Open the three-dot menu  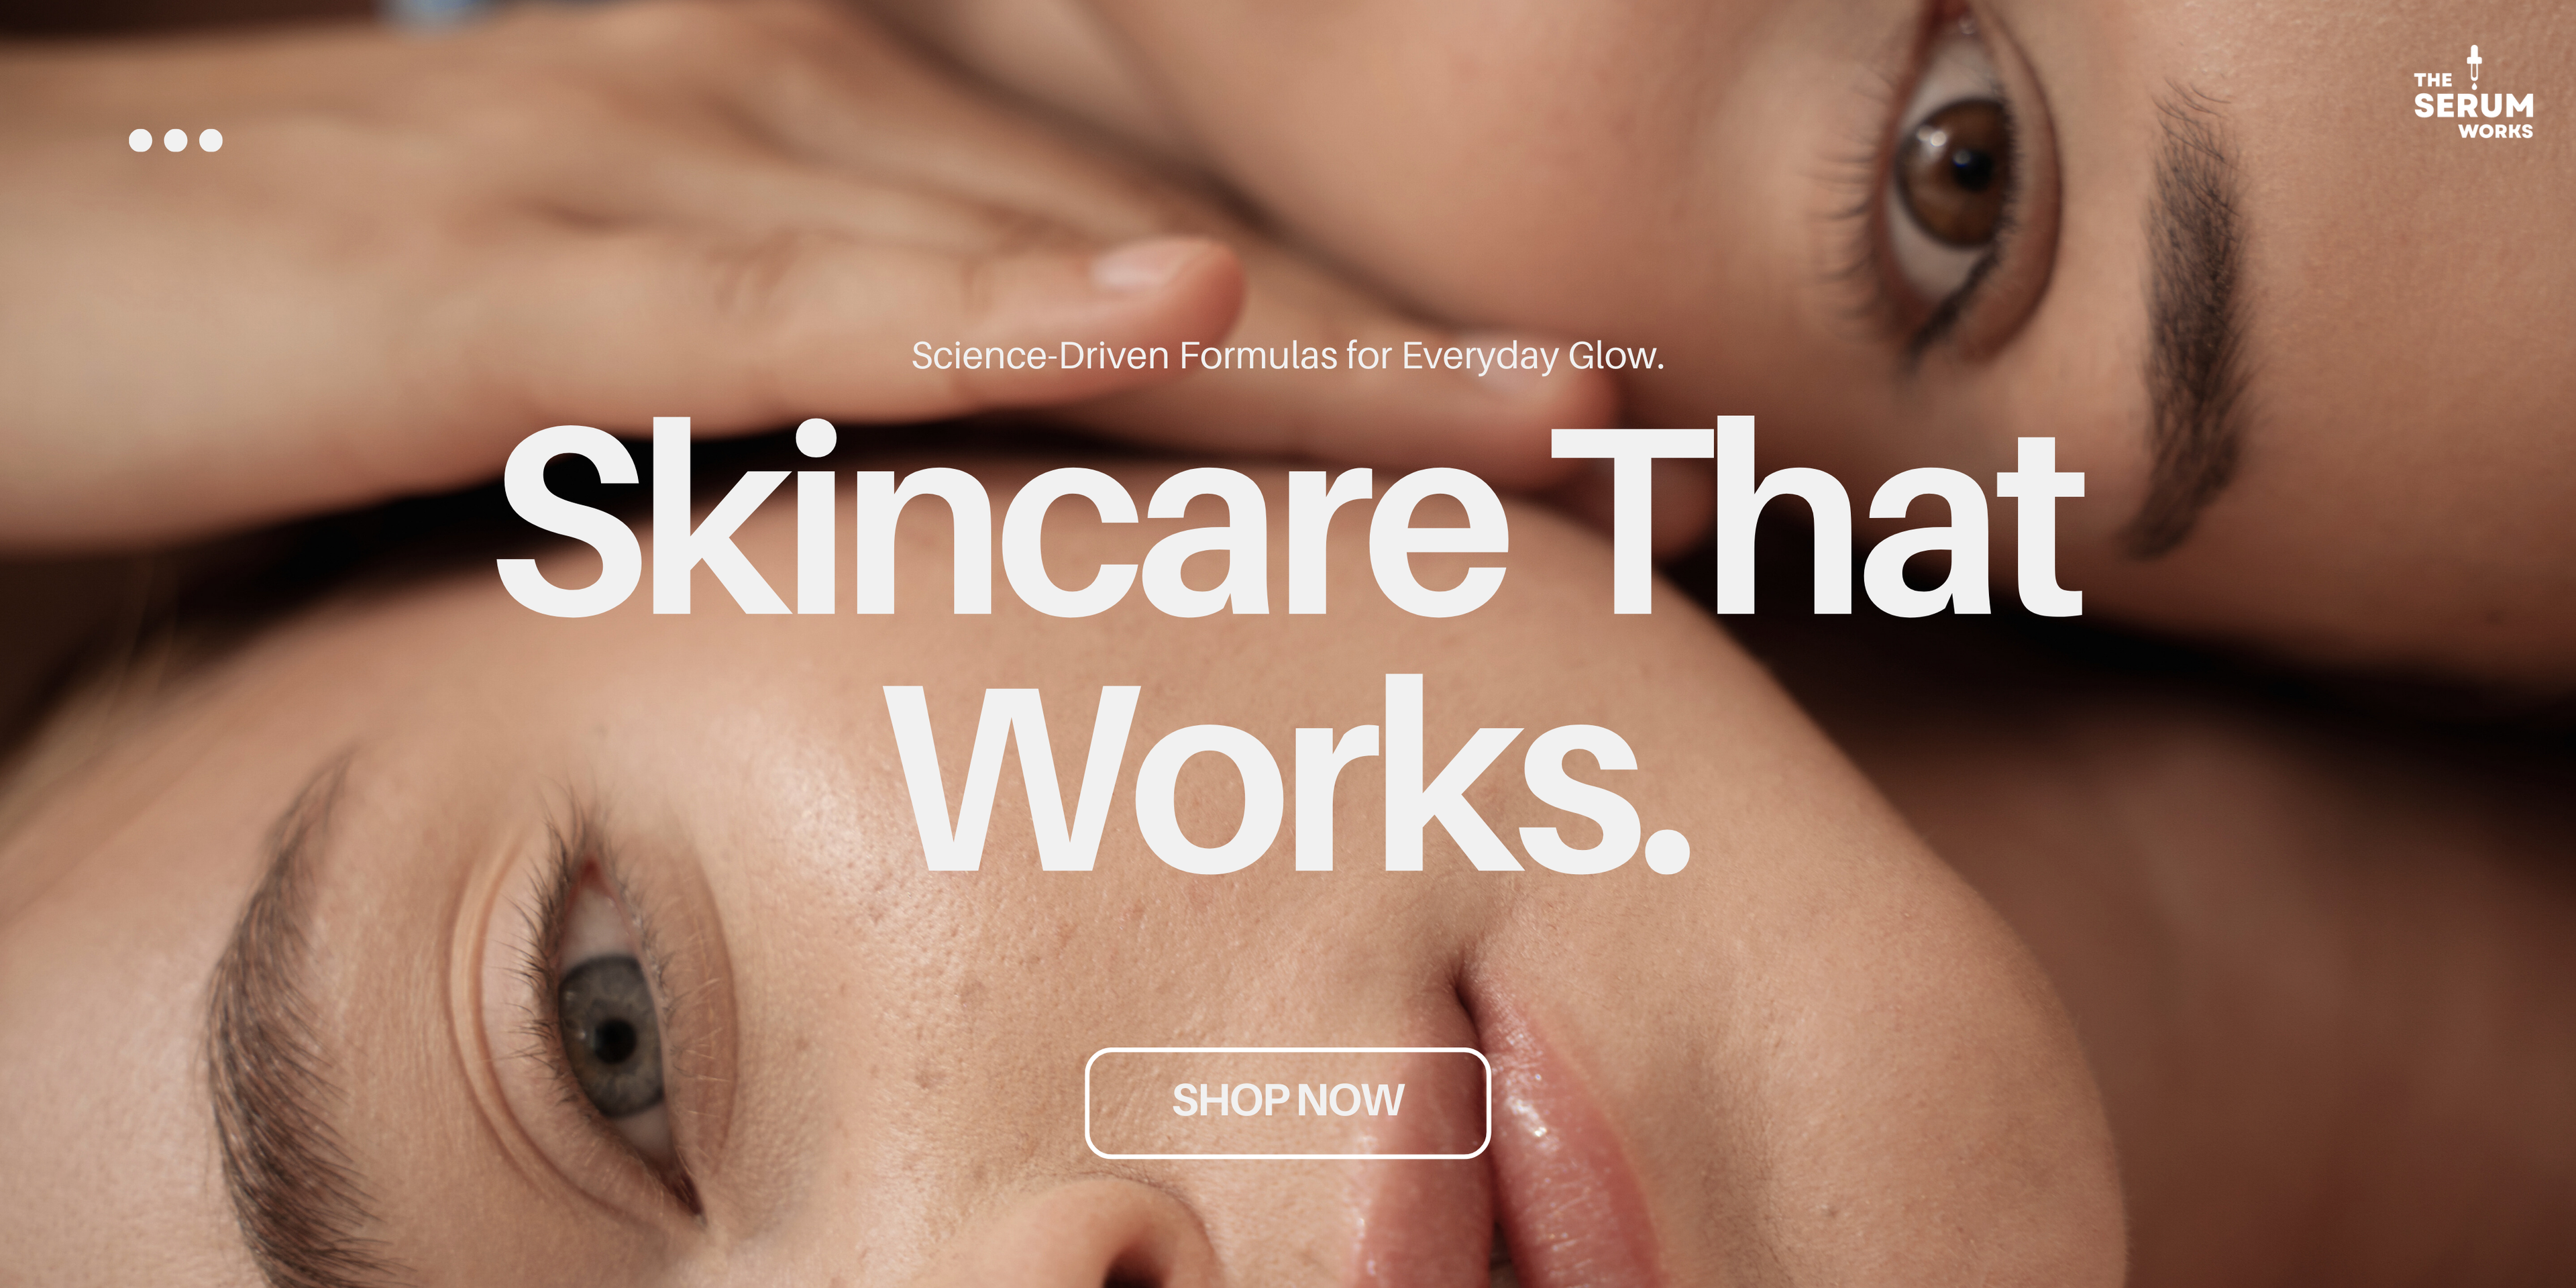[176, 140]
